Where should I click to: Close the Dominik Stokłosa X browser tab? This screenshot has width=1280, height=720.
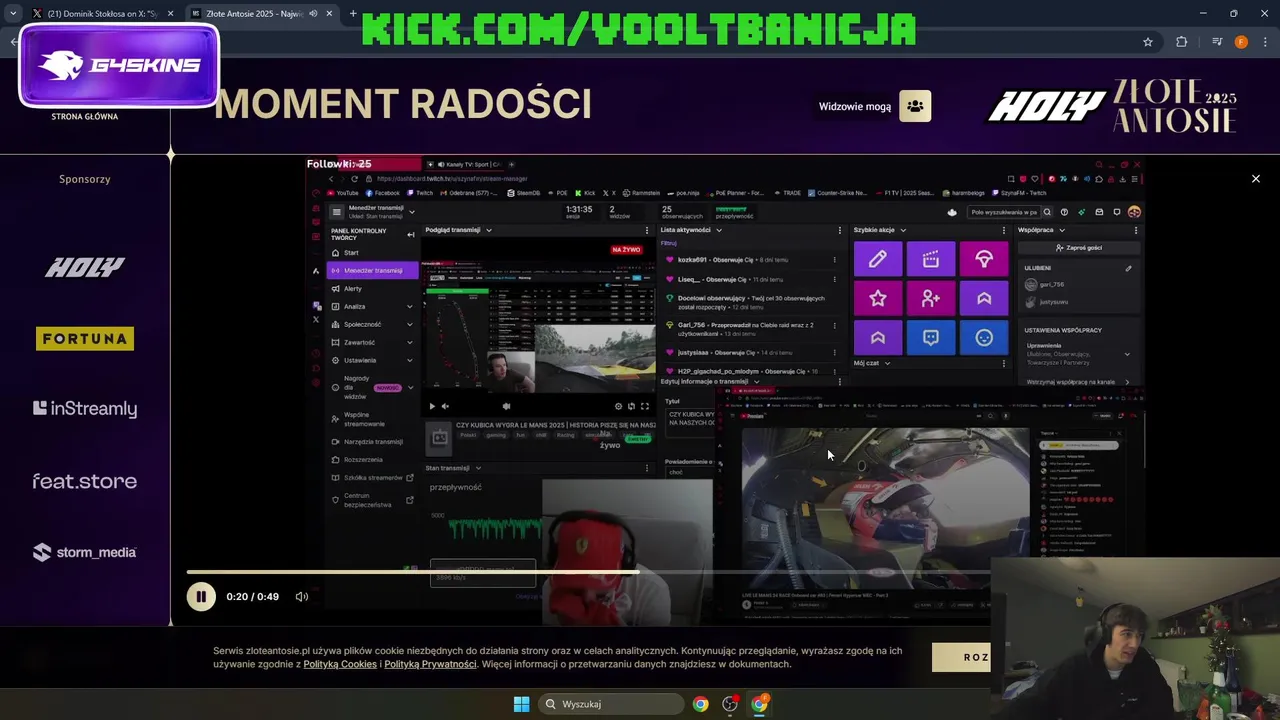coord(171,14)
